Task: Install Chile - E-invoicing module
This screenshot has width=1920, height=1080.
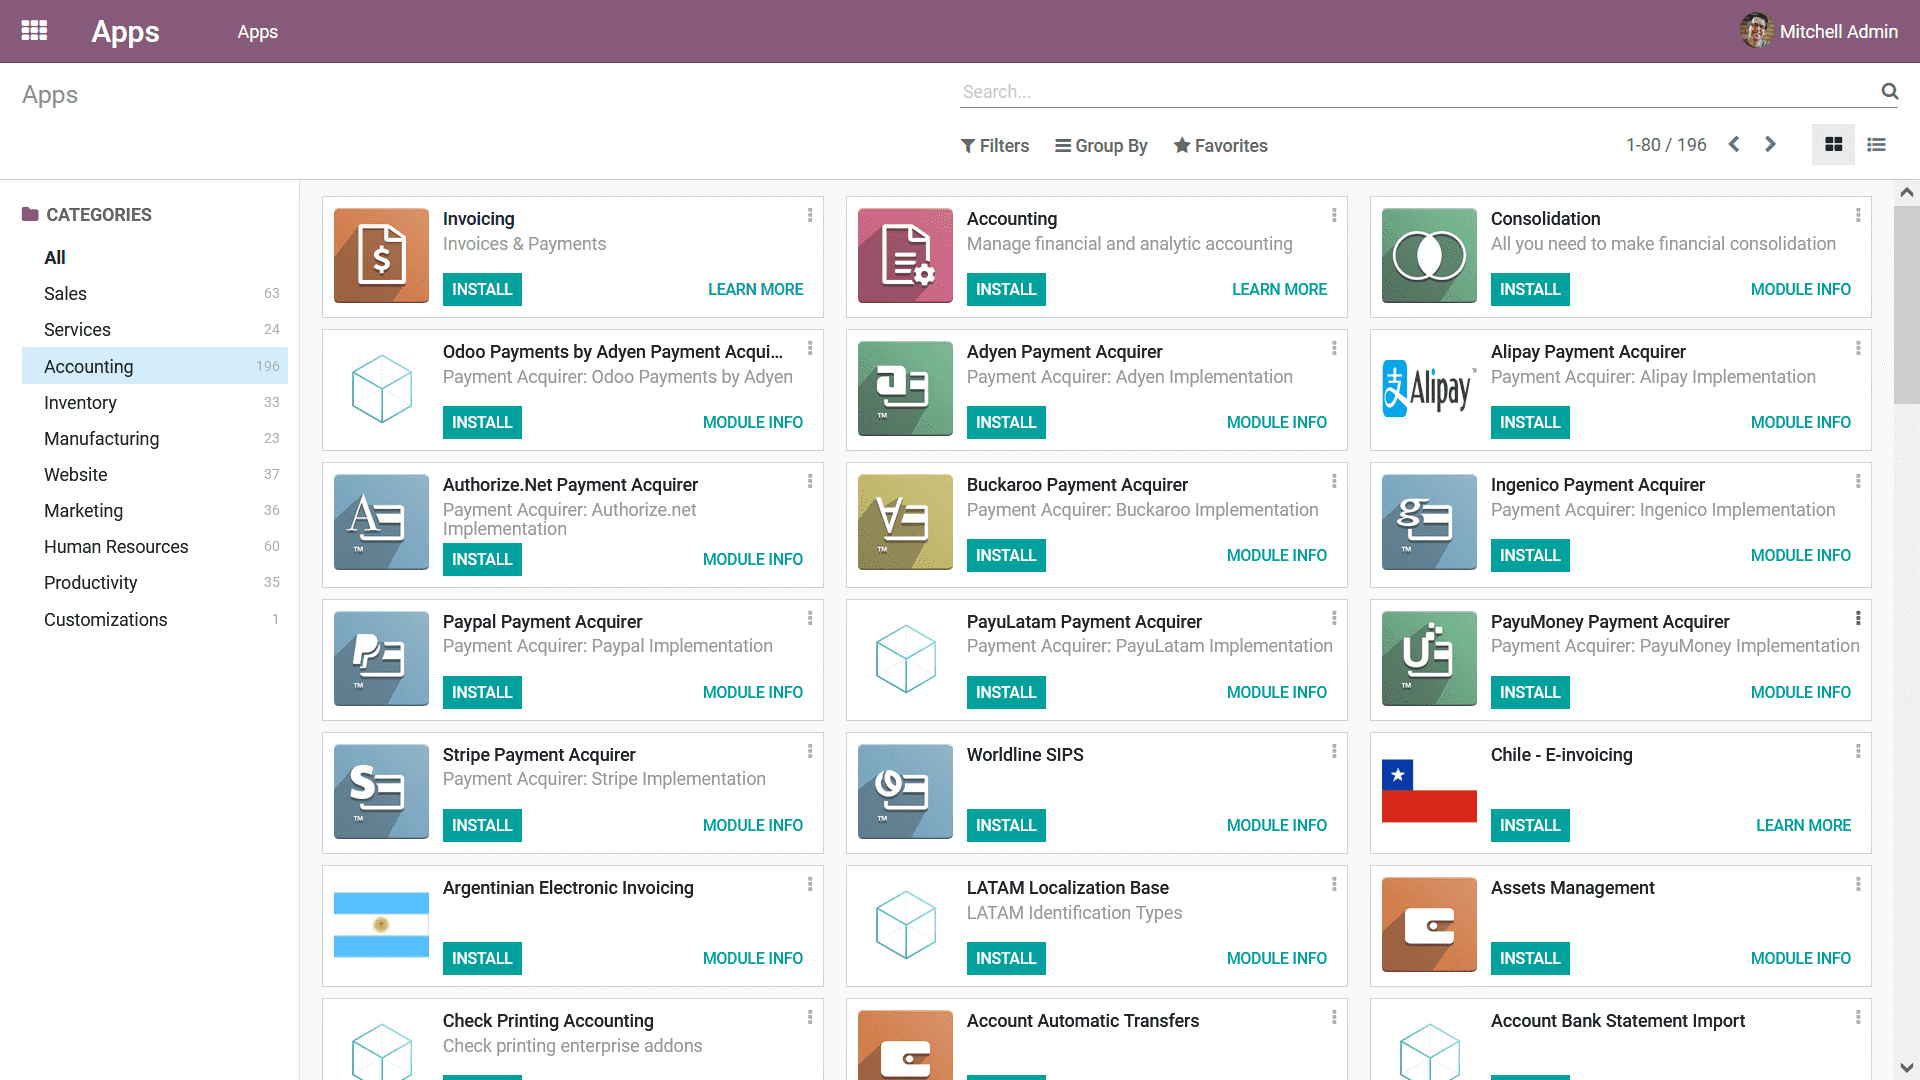Action: 1530,825
